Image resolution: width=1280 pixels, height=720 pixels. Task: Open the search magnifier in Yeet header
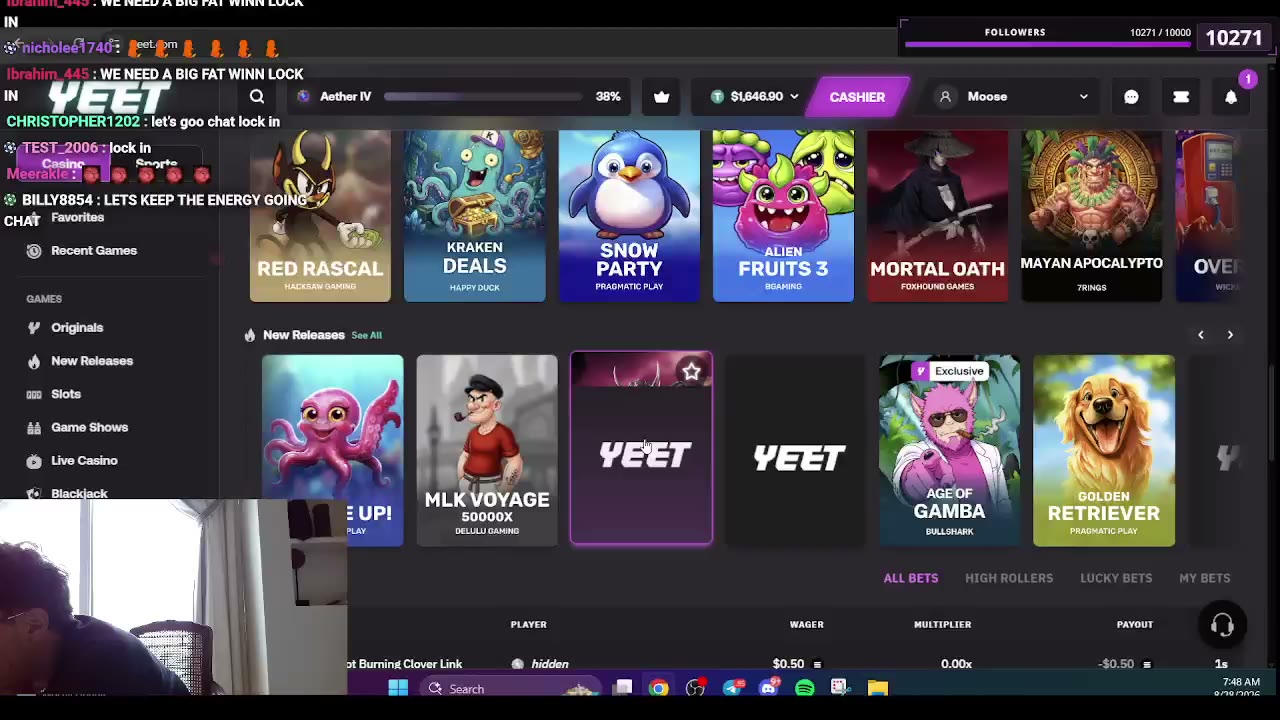click(257, 97)
